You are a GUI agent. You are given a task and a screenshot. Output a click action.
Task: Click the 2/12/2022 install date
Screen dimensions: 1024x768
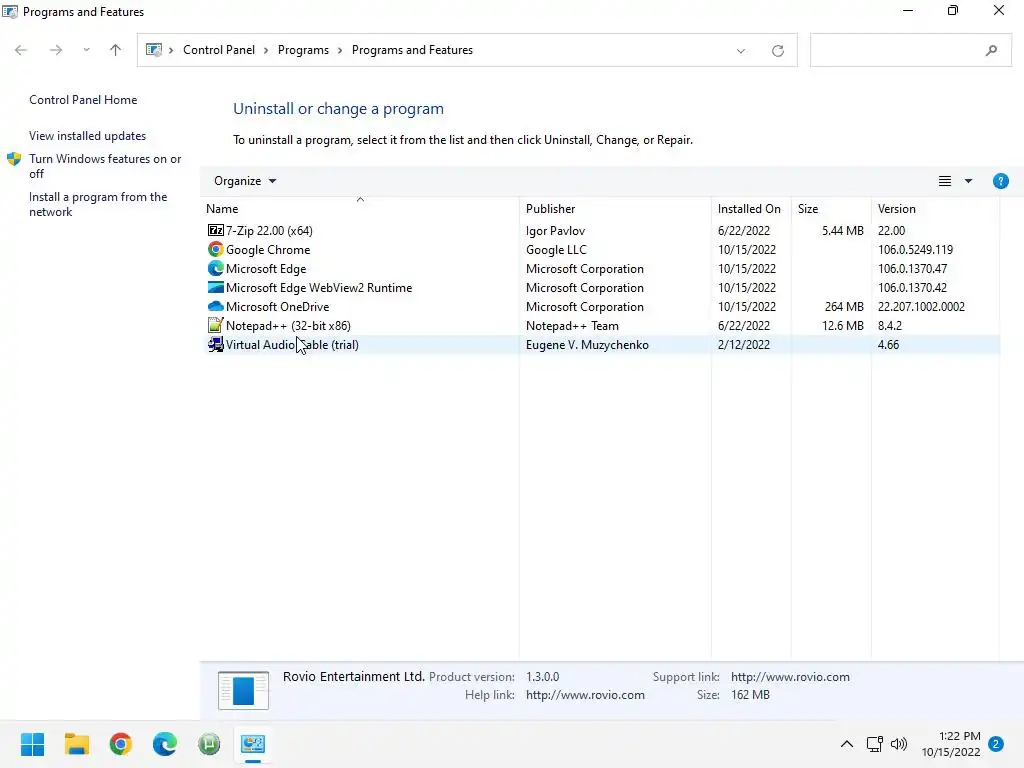pos(743,344)
